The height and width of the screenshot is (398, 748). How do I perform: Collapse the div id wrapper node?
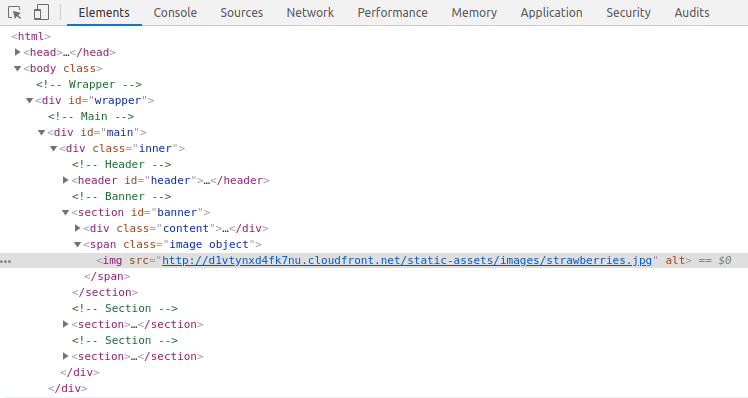pyautogui.click(x=30, y=100)
